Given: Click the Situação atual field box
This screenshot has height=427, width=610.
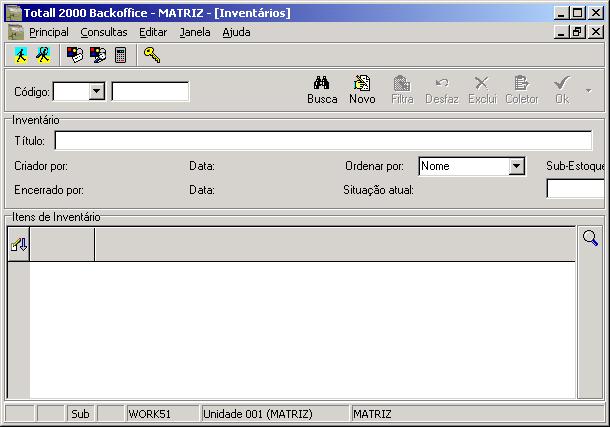Looking at the screenshot, I should click(x=575, y=189).
